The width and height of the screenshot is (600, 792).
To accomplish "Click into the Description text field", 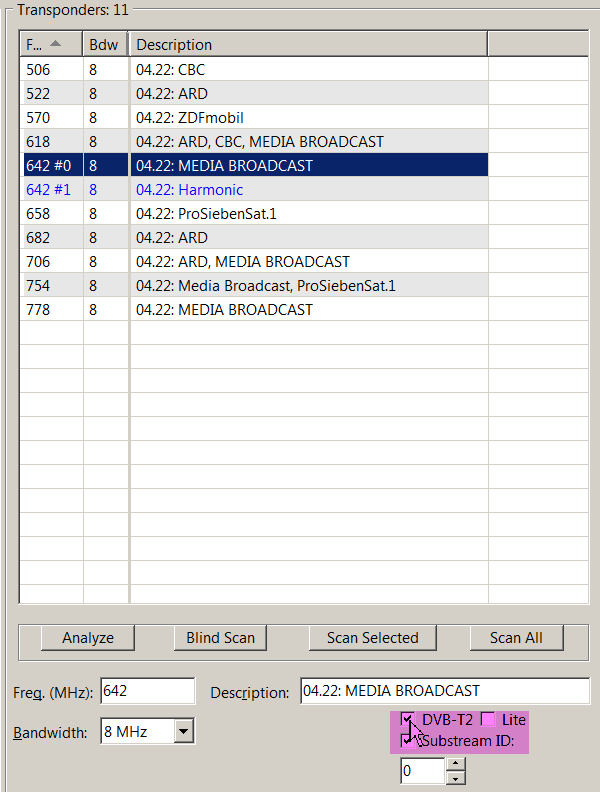I will [445, 691].
